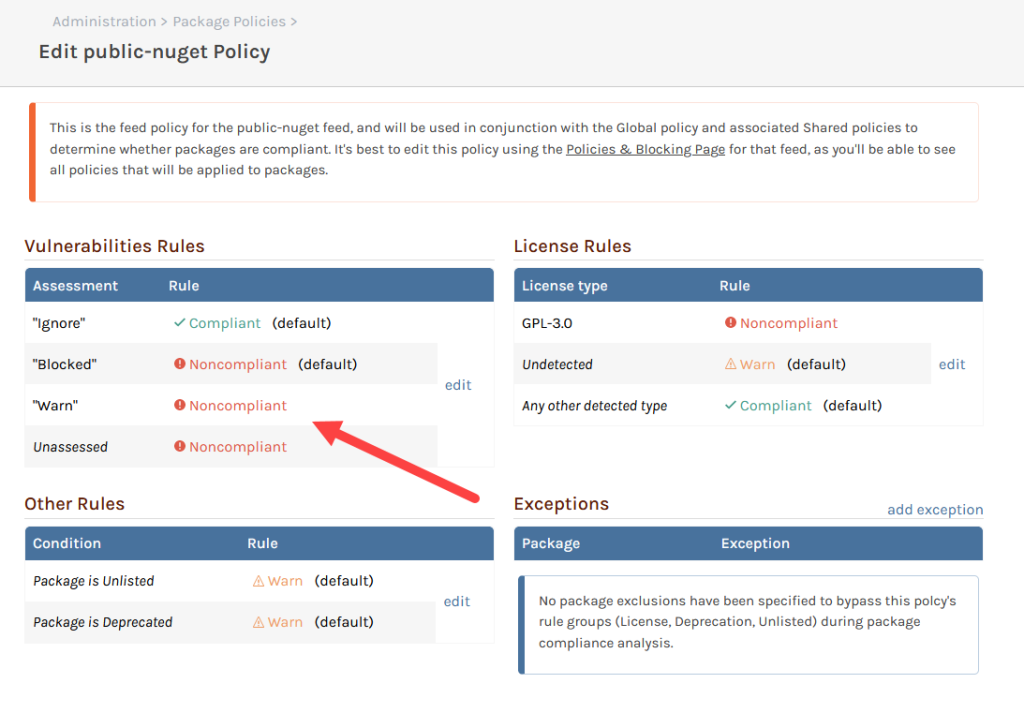1024x713 pixels.
Task: Click the GPL-3.0 Noncompliant alert icon
Action: pos(731,323)
